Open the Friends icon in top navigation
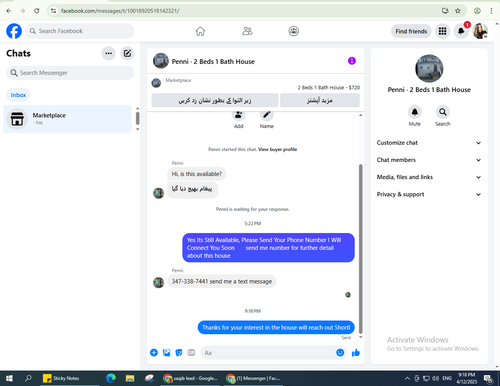Viewport: 500px width, 386px height. (247, 31)
